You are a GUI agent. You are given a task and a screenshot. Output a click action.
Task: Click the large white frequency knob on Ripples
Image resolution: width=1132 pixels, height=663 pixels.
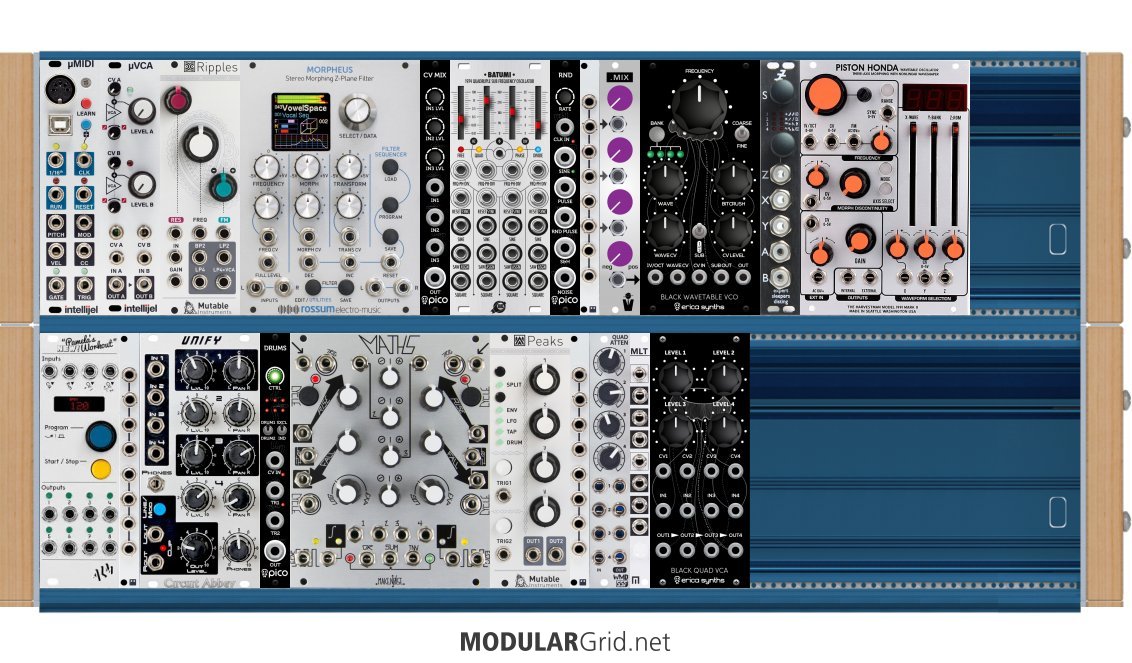click(x=201, y=146)
